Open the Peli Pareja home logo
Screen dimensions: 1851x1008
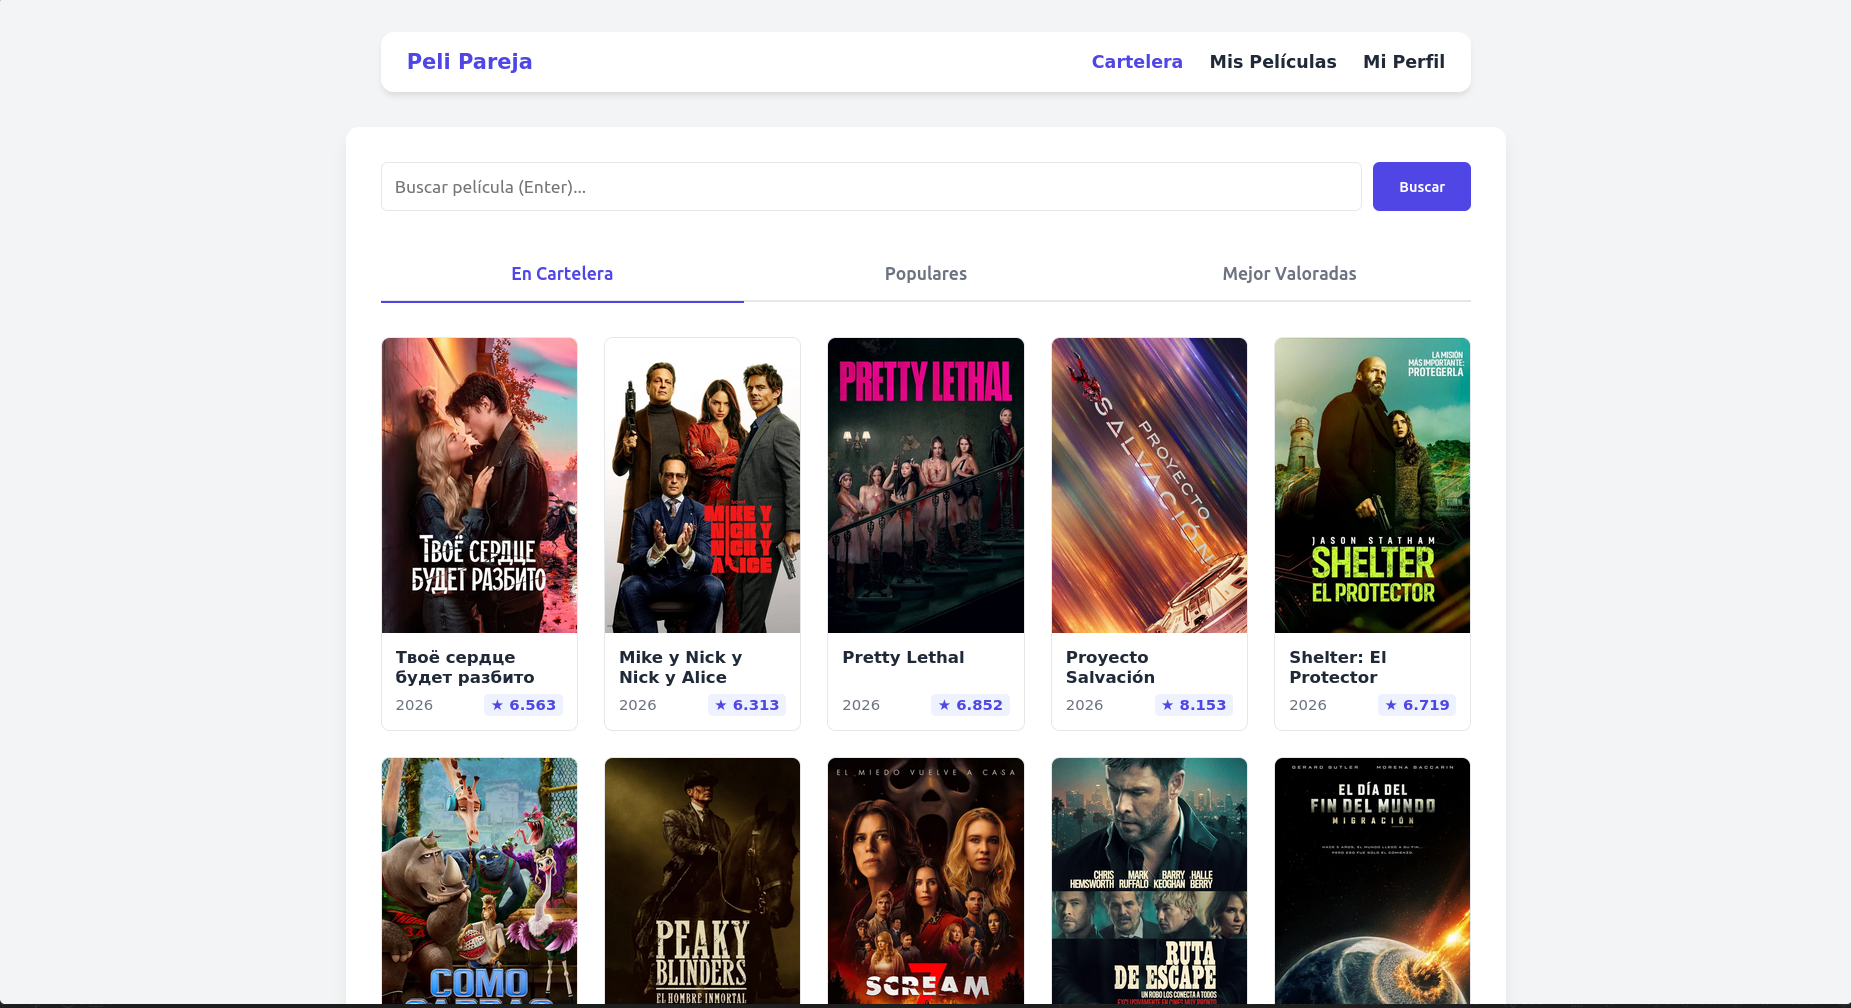[469, 62]
